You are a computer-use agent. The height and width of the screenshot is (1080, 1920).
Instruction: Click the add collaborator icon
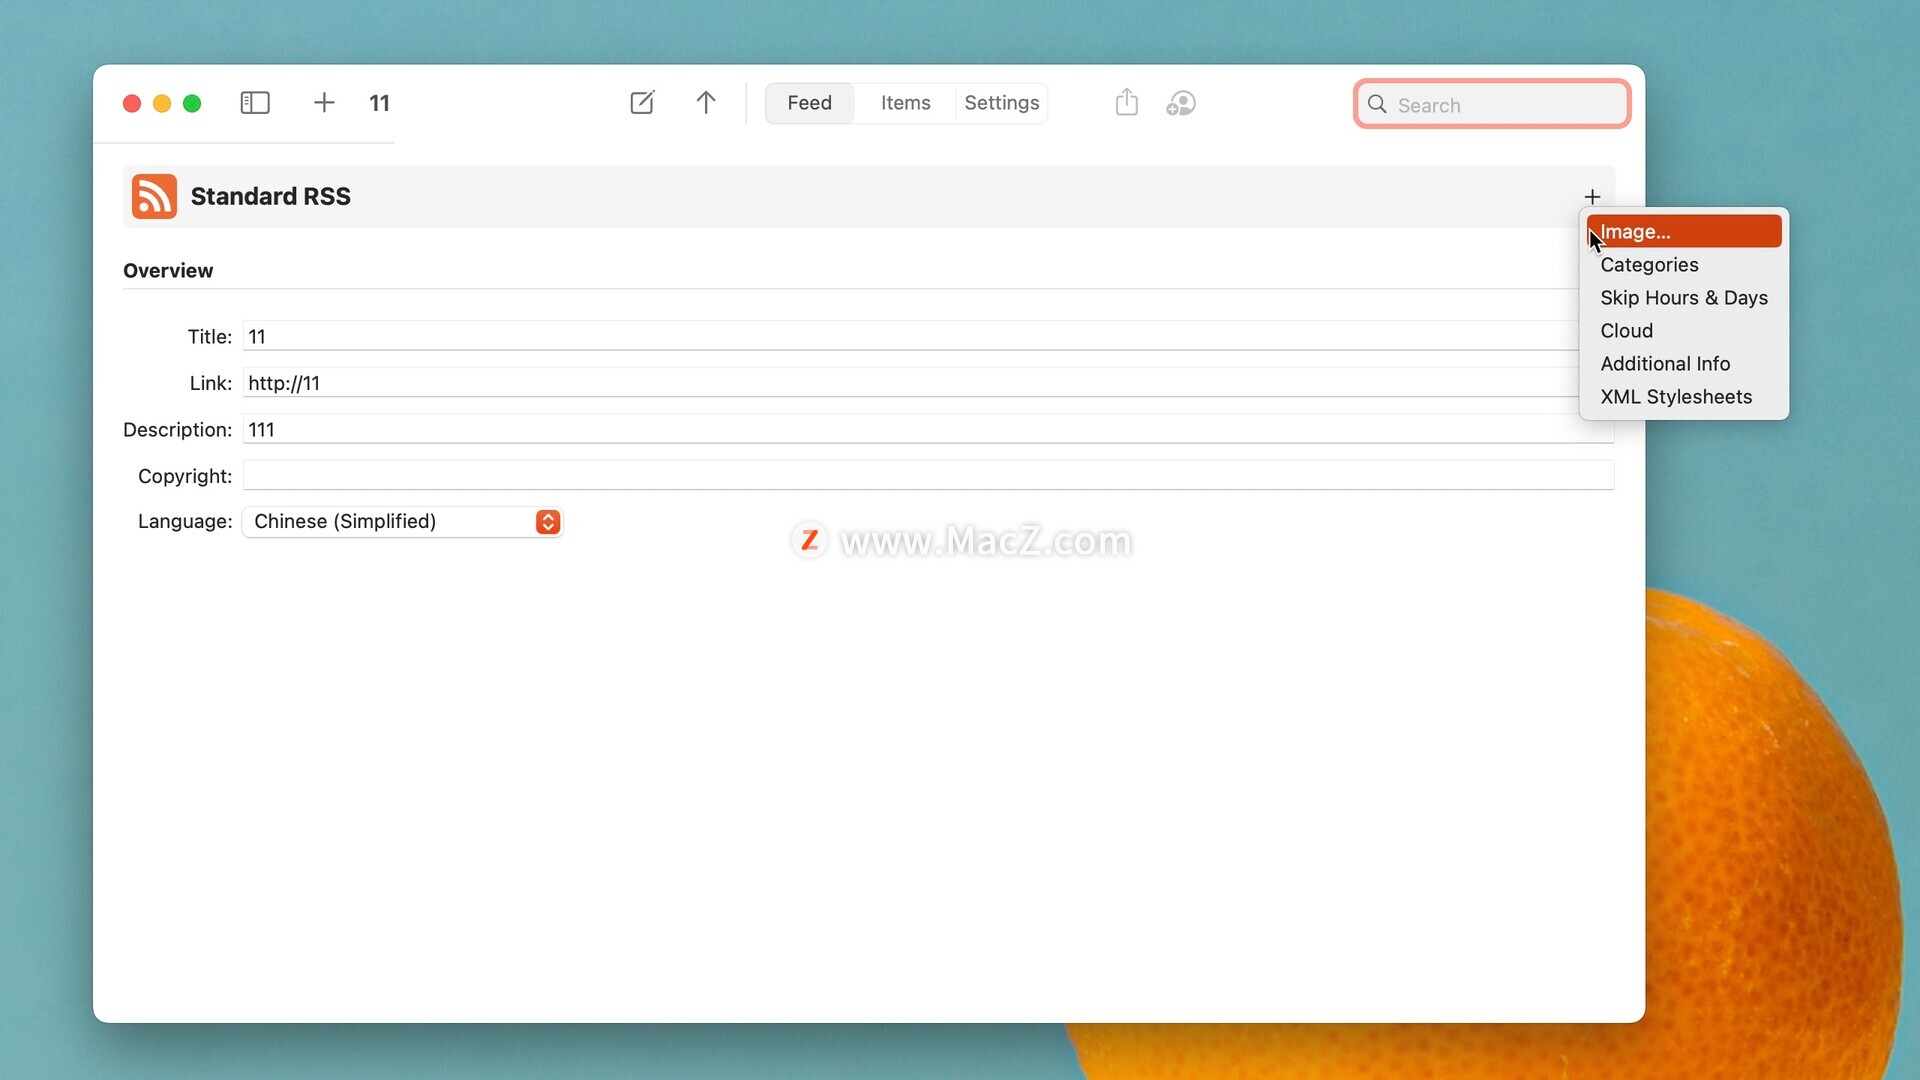pos(1181,103)
